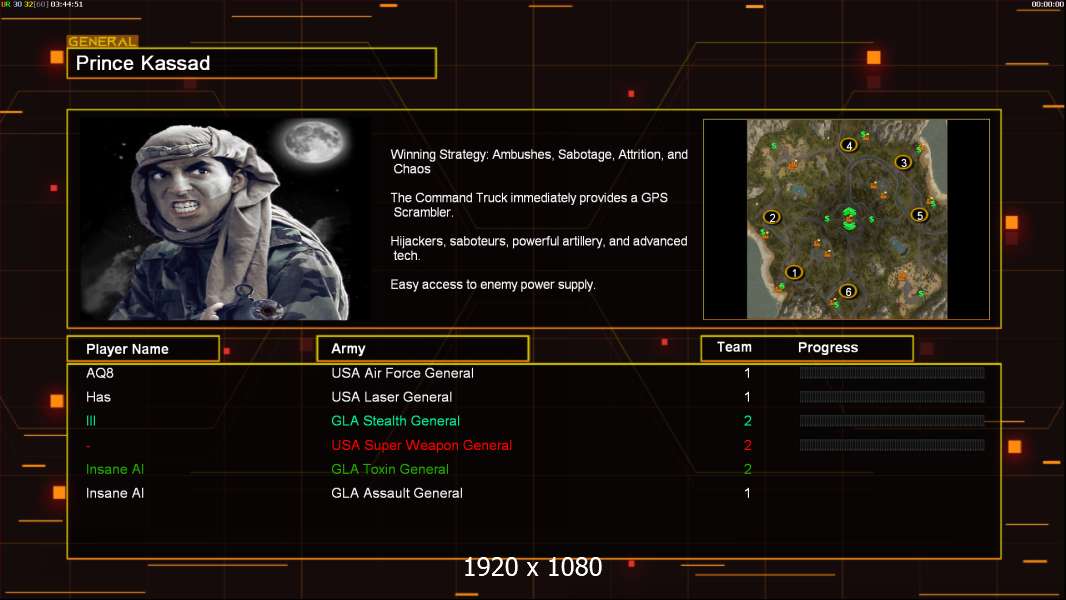1066x600 pixels.
Task: Click GLA Stealth General army
Action: click(396, 421)
